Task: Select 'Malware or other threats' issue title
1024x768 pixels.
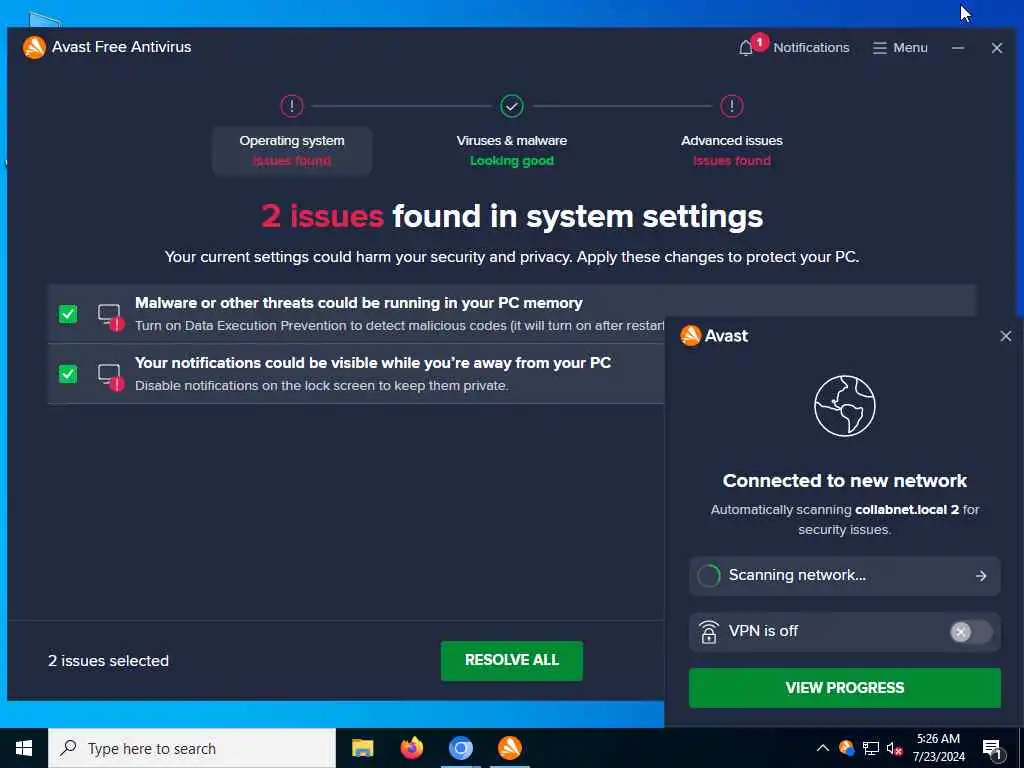Action: [359, 303]
